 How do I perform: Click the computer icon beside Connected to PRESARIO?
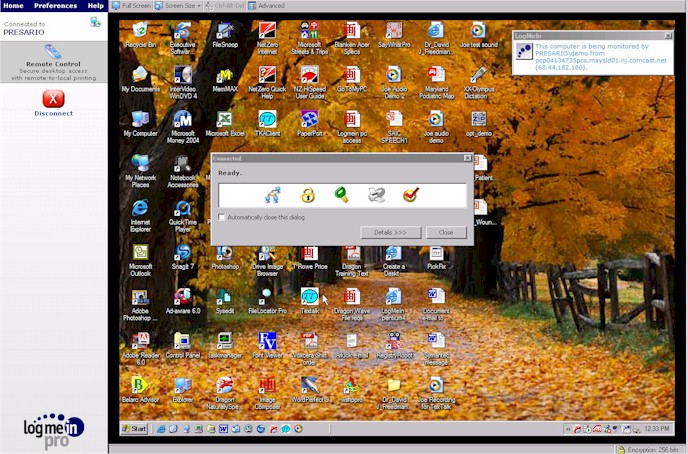(95, 22)
